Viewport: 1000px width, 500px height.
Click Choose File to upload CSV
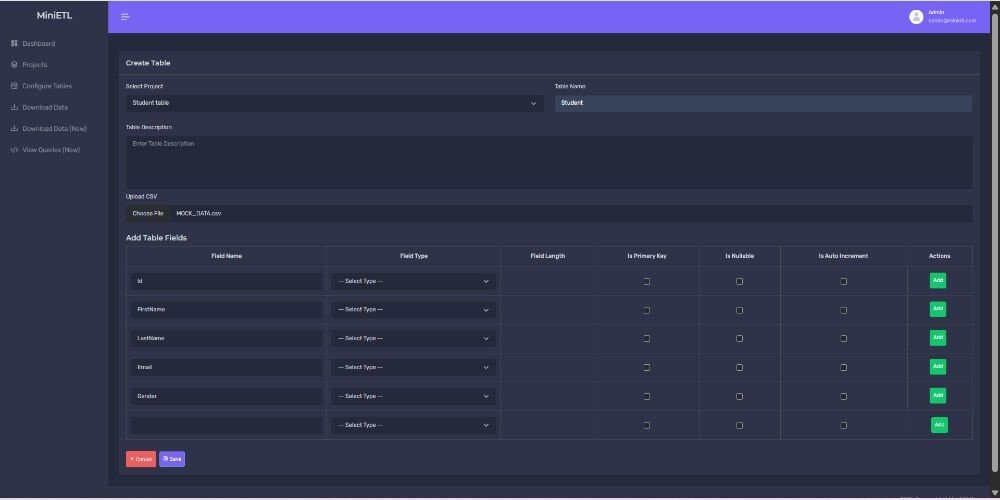pos(148,214)
